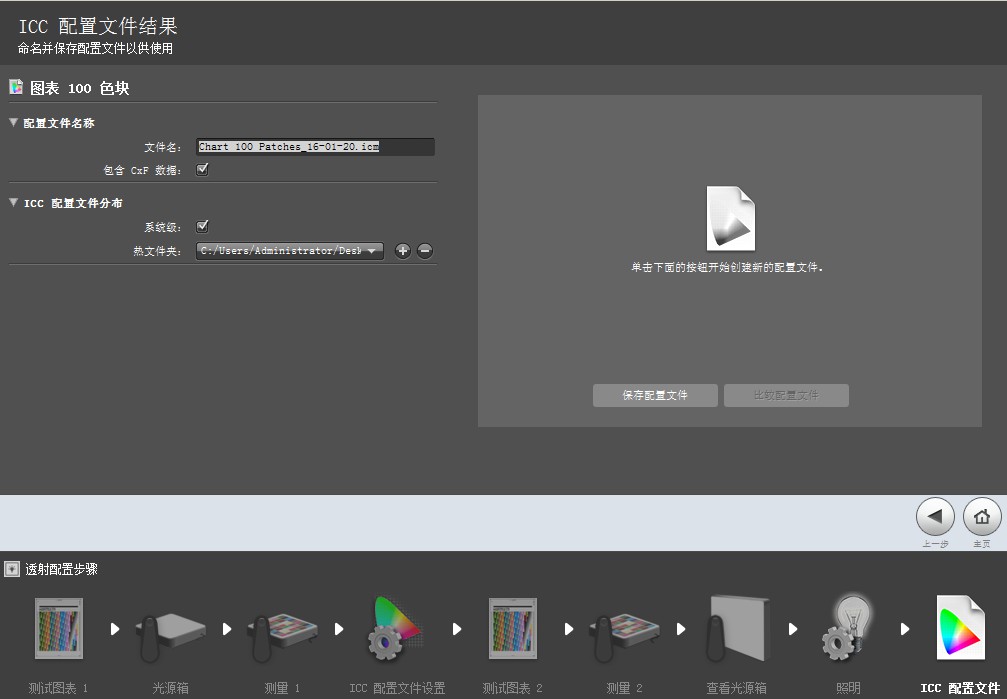Click the 文件名 text field
1007x699 pixels.
click(x=315, y=147)
